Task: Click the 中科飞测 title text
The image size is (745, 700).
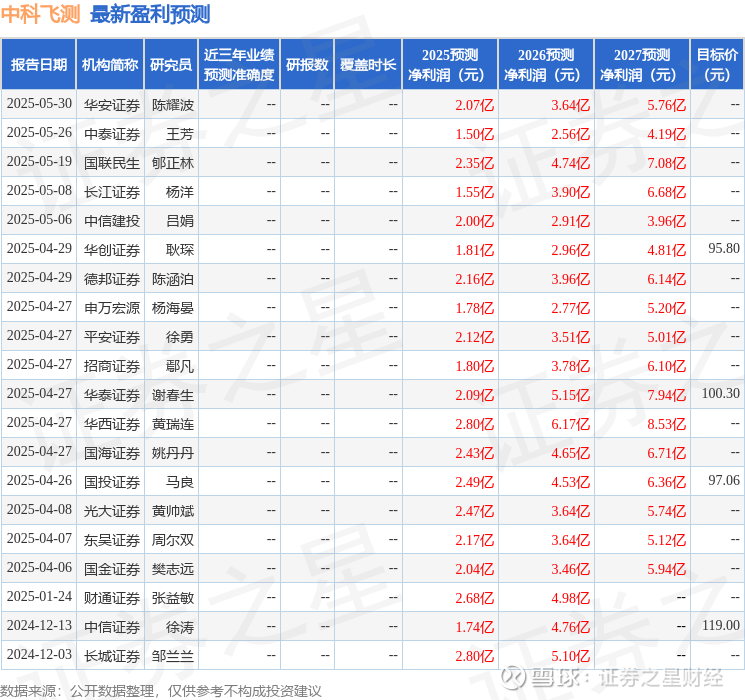Action: pyautogui.click(x=41, y=14)
